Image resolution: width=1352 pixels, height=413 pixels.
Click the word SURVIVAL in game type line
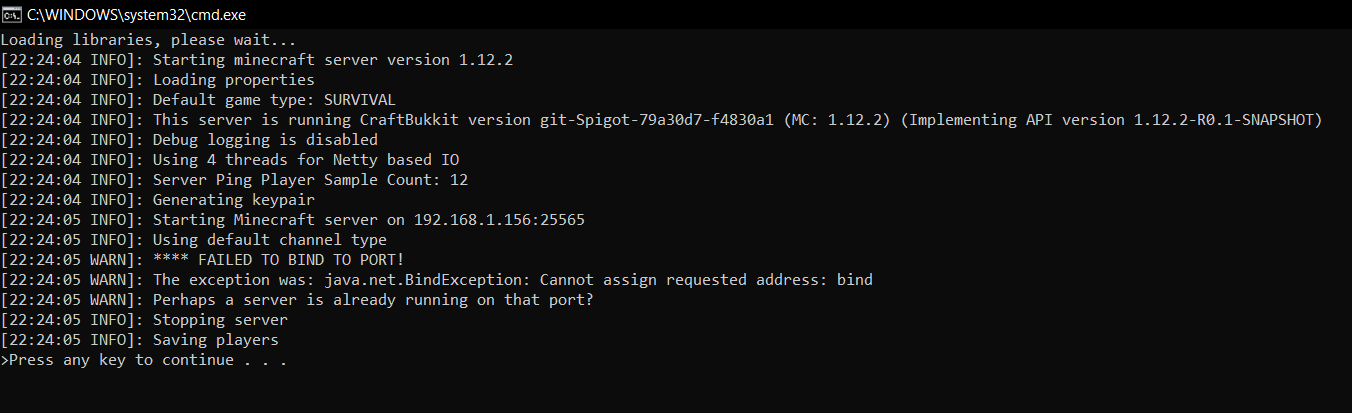point(360,100)
